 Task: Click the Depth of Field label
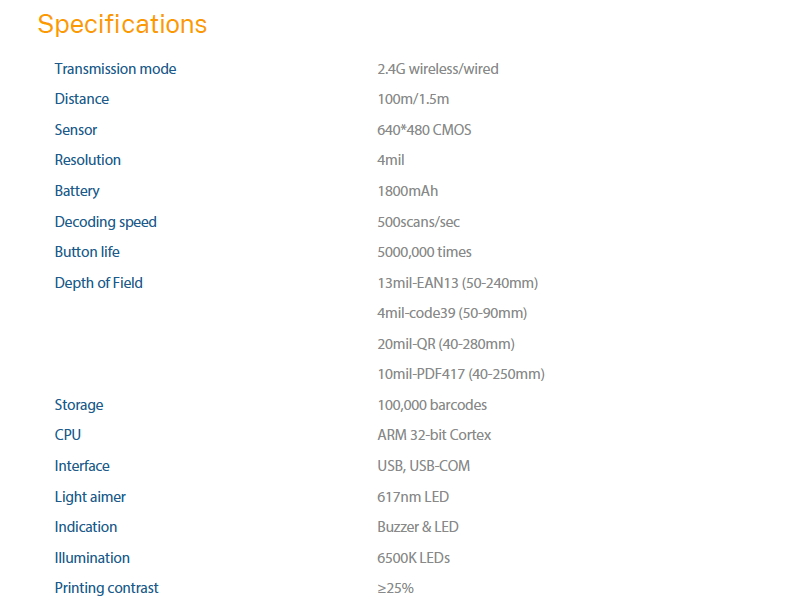pyautogui.click(x=99, y=283)
